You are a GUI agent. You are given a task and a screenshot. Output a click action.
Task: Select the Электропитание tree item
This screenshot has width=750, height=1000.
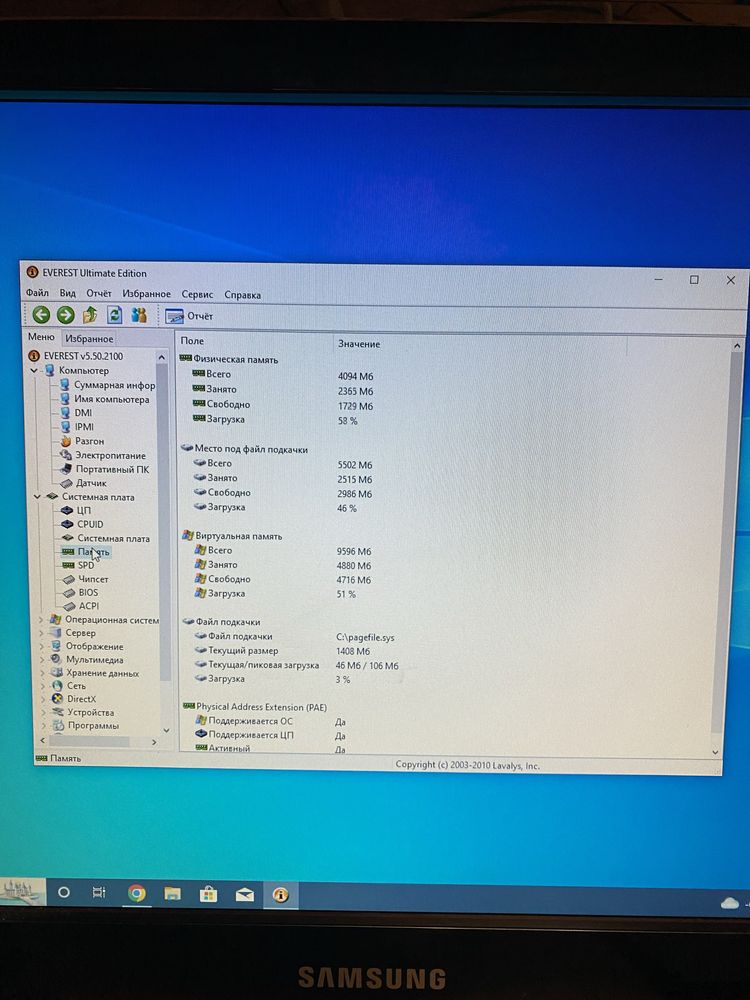tap(103, 455)
